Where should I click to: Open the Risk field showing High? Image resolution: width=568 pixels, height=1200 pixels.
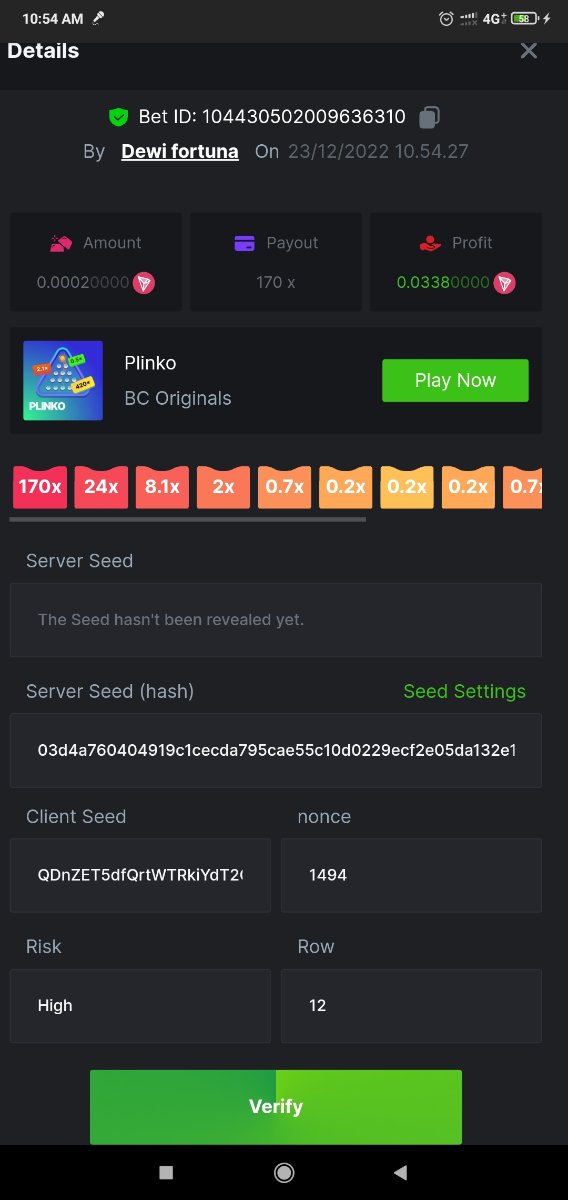click(x=140, y=1006)
